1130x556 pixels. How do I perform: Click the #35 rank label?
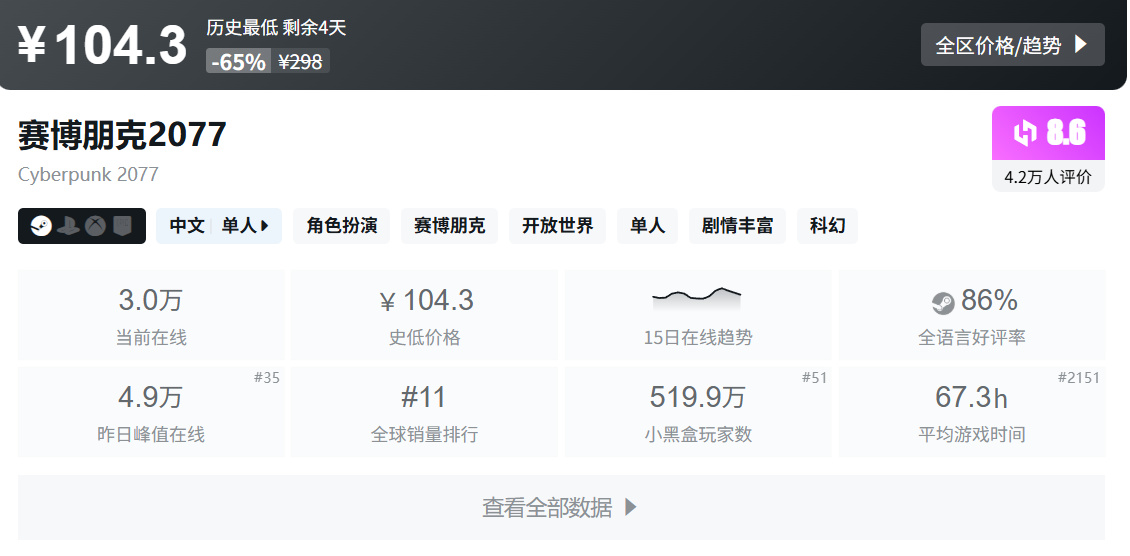267,377
